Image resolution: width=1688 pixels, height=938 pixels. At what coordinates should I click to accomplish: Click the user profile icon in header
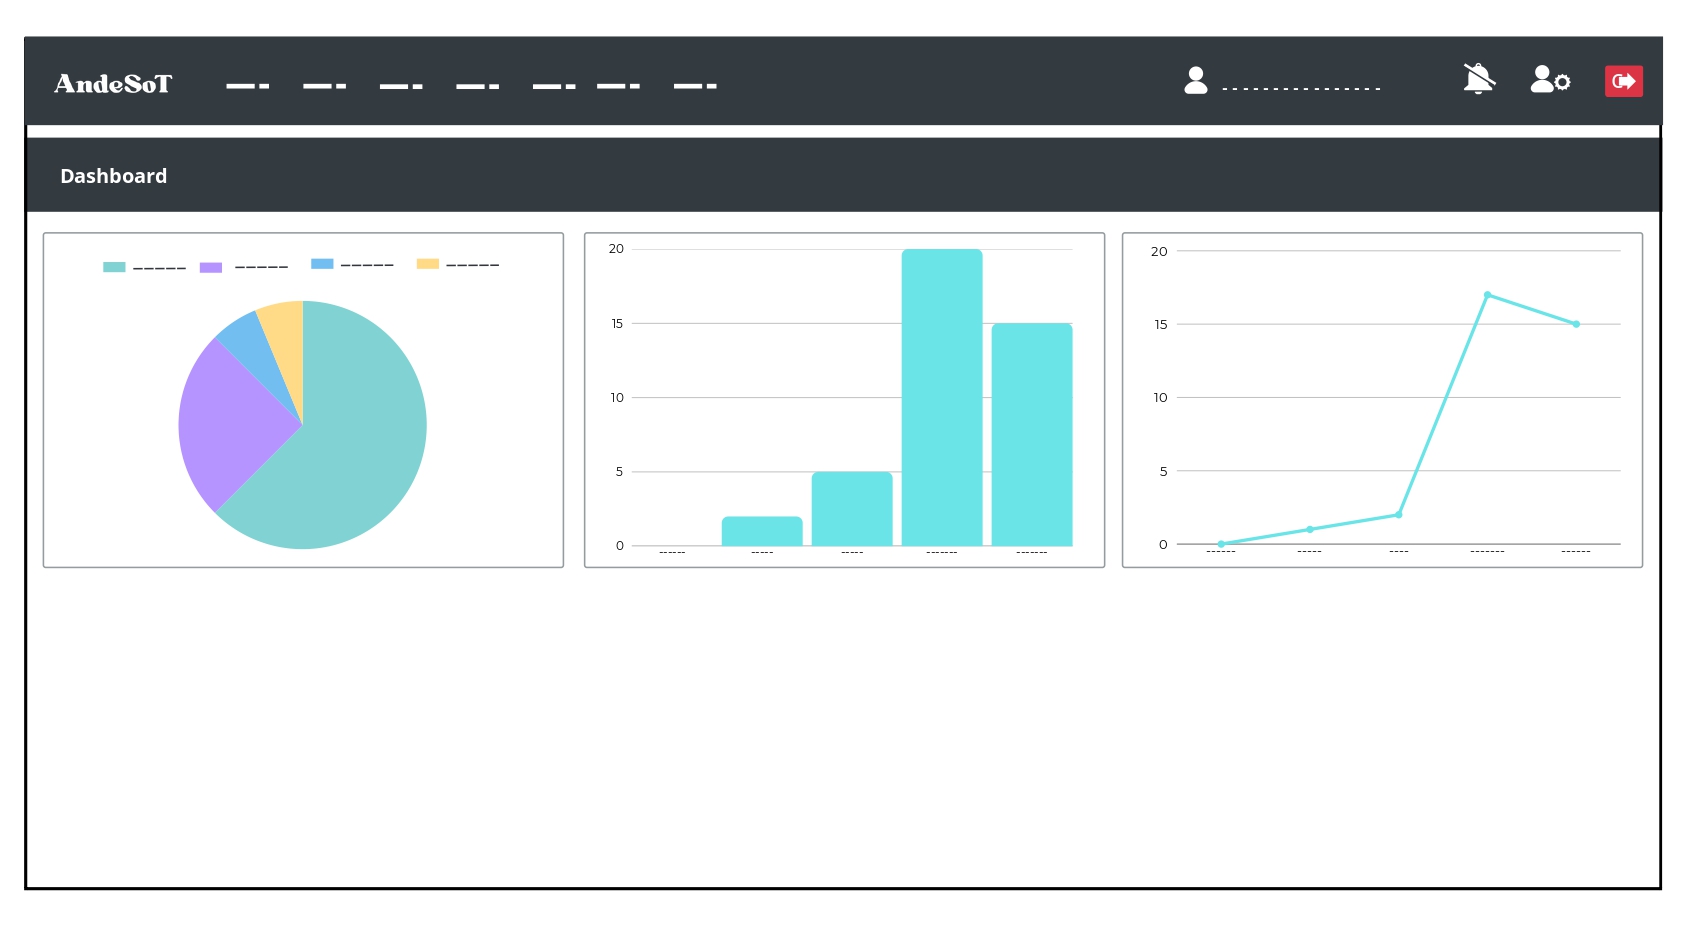pyautogui.click(x=1195, y=81)
